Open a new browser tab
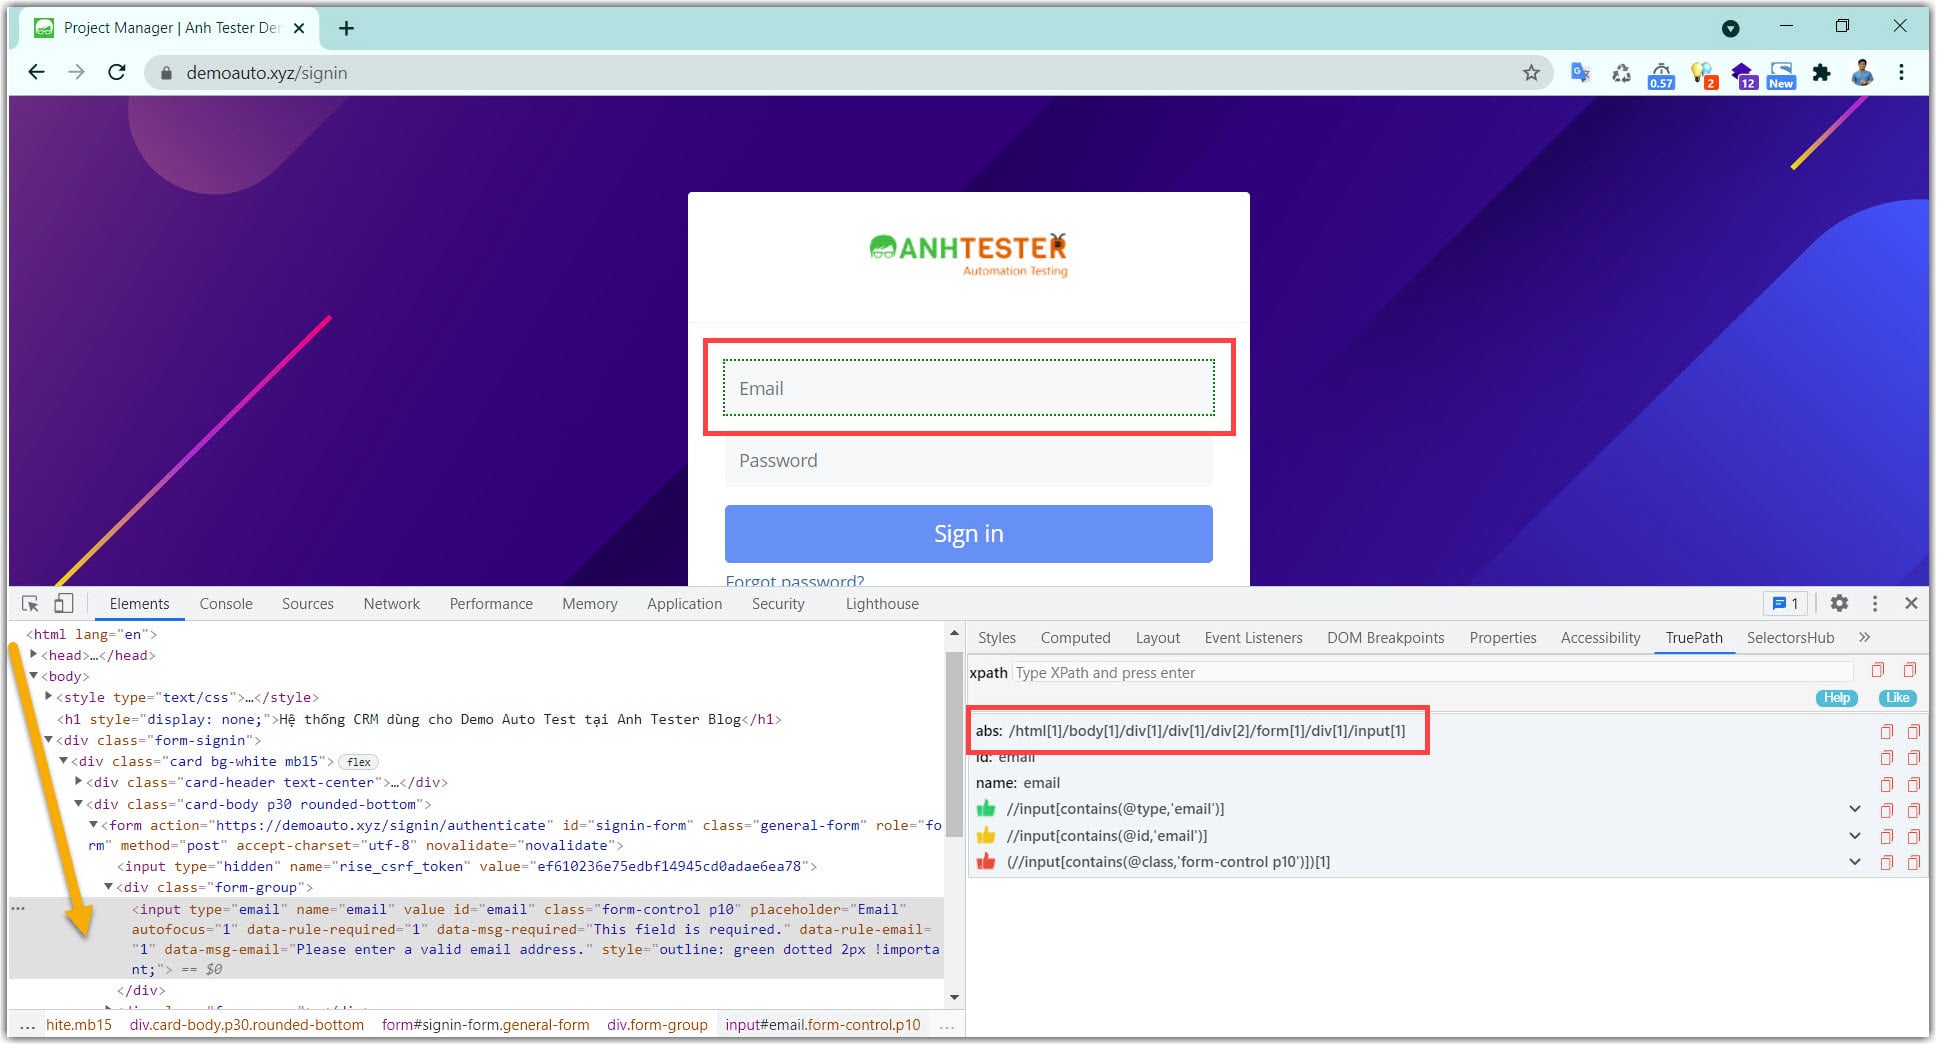This screenshot has width=1937, height=1045. 346,28
